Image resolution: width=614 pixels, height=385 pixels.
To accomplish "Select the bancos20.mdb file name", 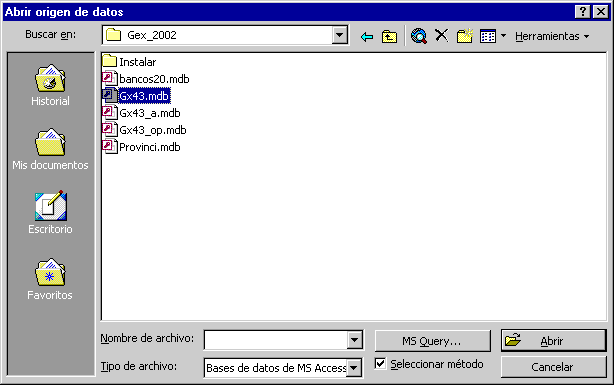I will (x=154, y=79).
